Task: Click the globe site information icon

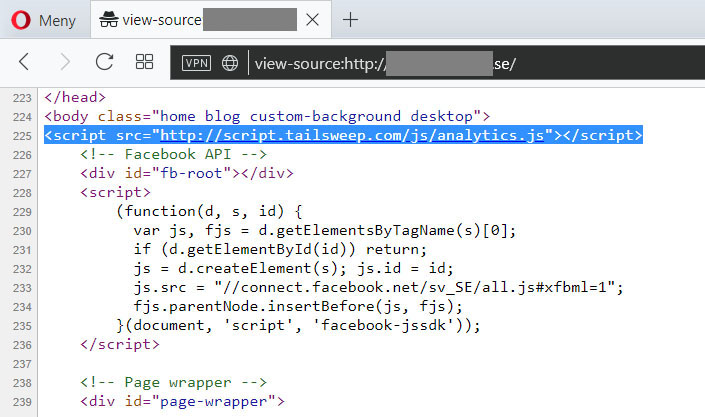Action: (x=230, y=63)
